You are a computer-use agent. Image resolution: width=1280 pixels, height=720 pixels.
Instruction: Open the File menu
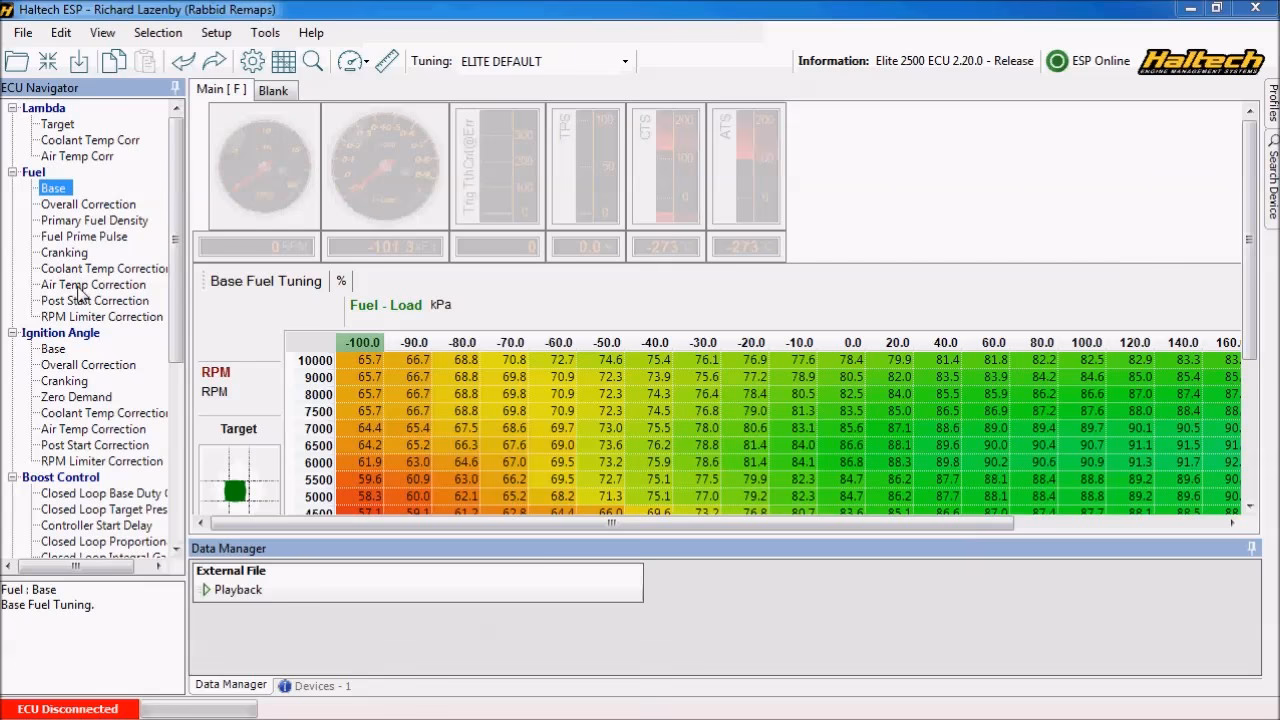tap(23, 33)
